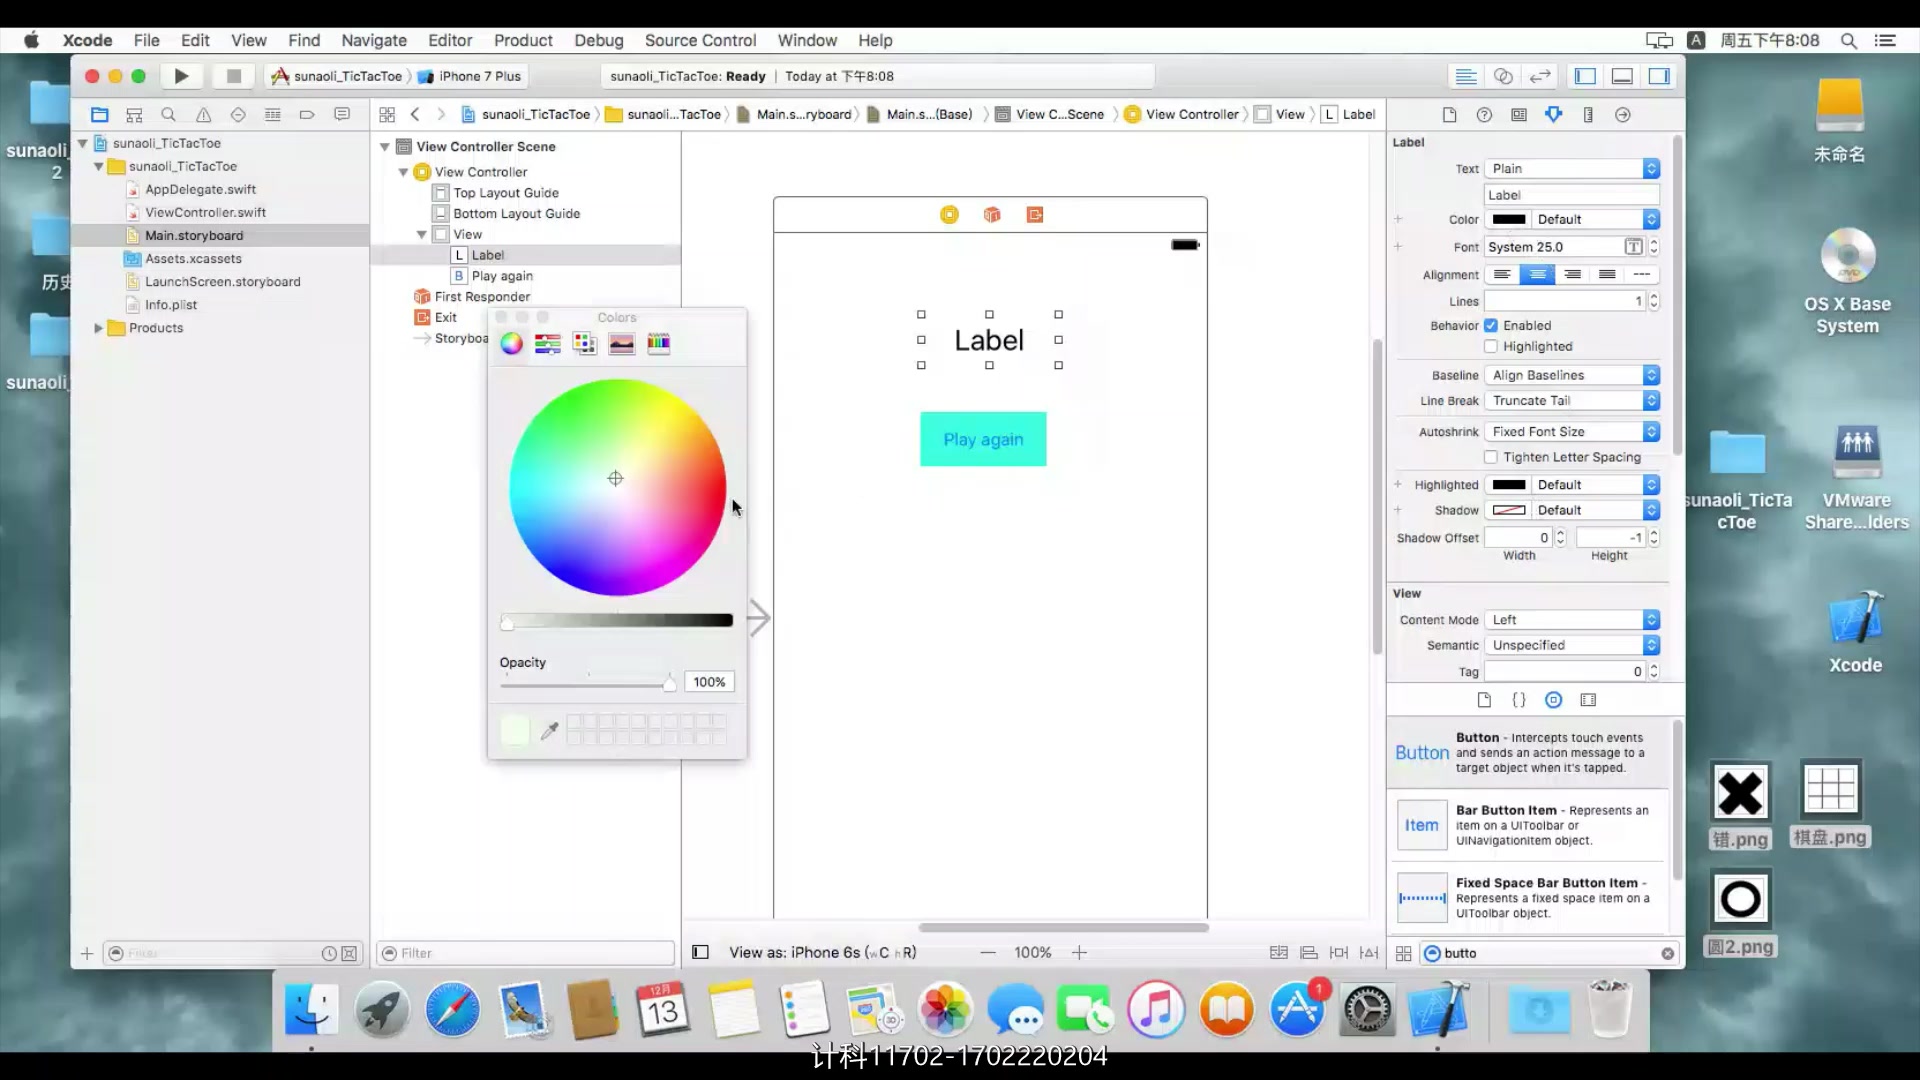This screenshot has width=1920, height=1080.
Task: Stop the running scheme
Action: (x=233, y=76)
